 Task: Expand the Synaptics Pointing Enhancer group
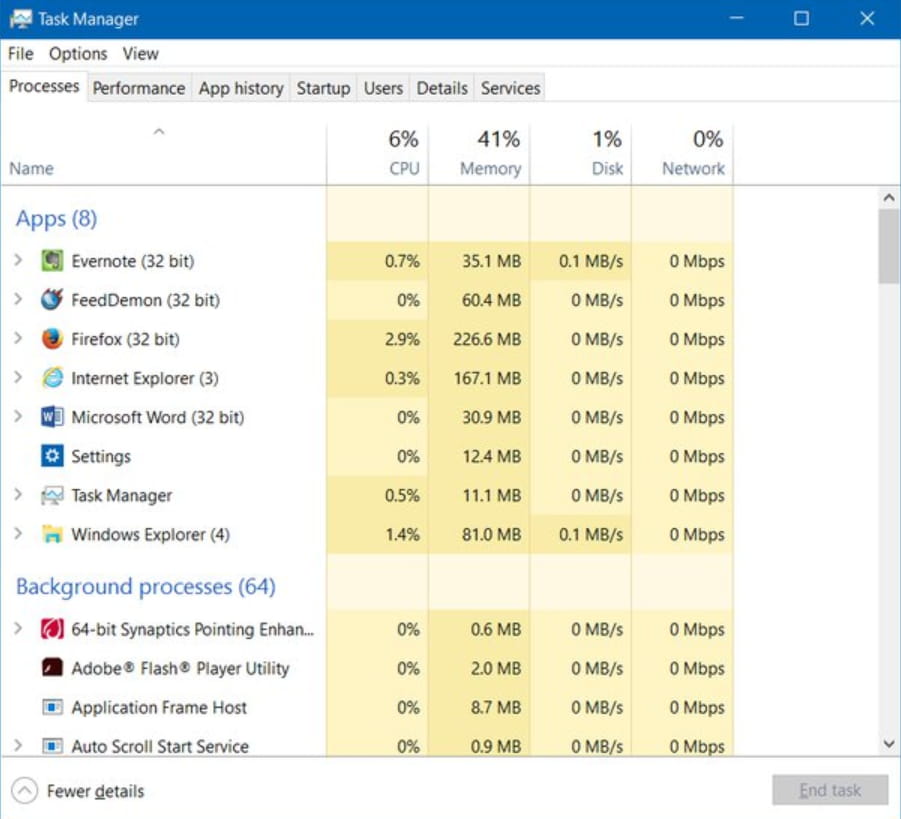[18, 629]
